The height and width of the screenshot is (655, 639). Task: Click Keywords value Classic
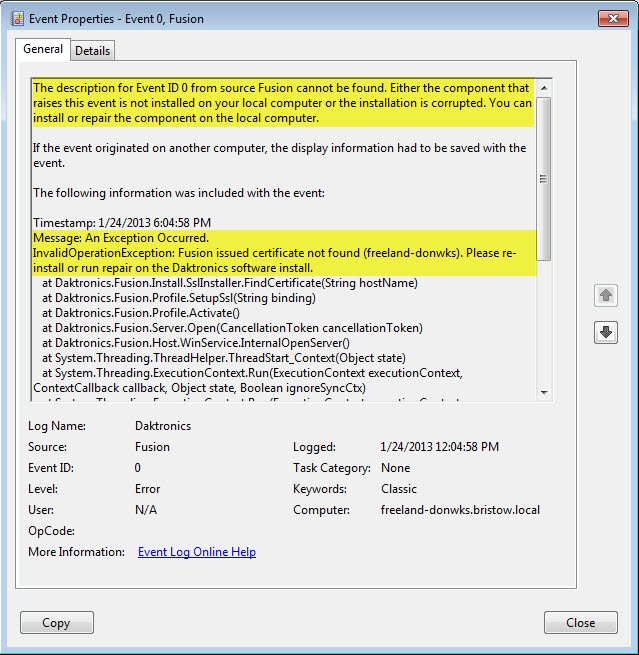click(399, 489)
